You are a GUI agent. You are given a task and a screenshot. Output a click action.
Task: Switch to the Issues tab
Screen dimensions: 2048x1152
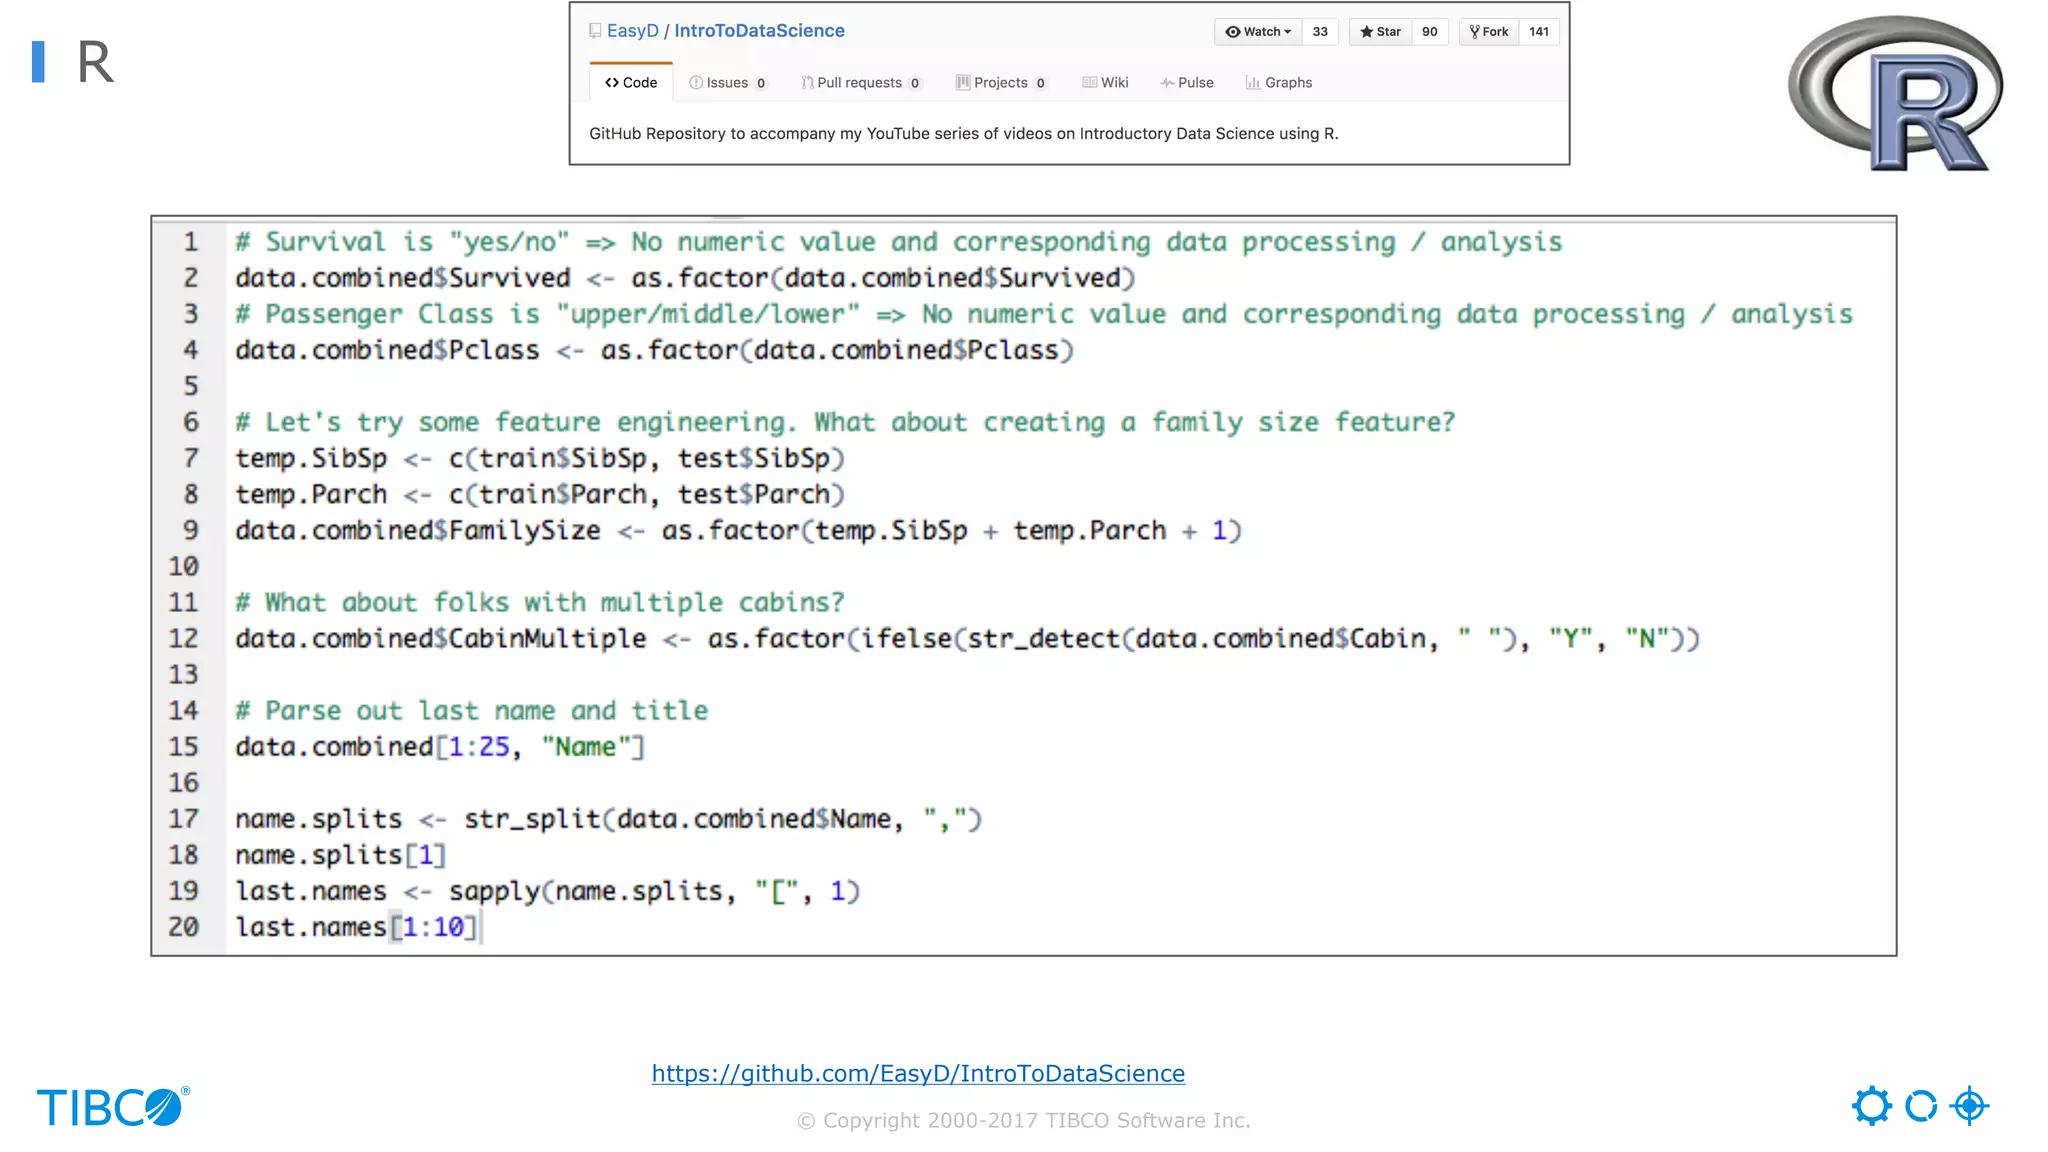(728, 83)
